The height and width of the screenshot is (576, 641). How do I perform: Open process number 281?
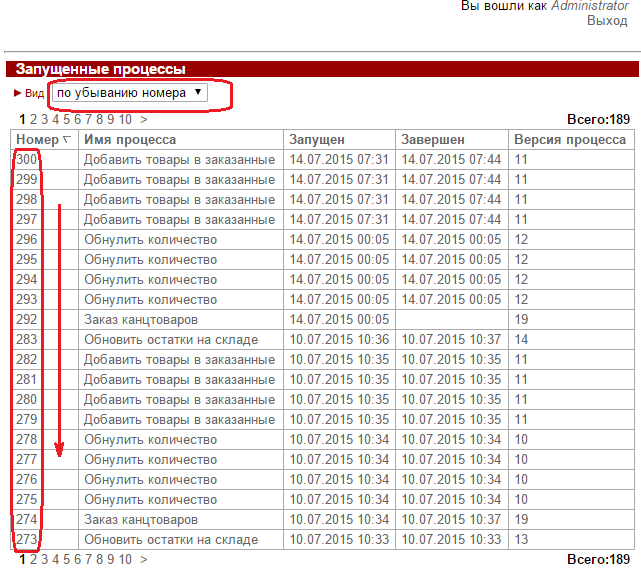[27, 380]
